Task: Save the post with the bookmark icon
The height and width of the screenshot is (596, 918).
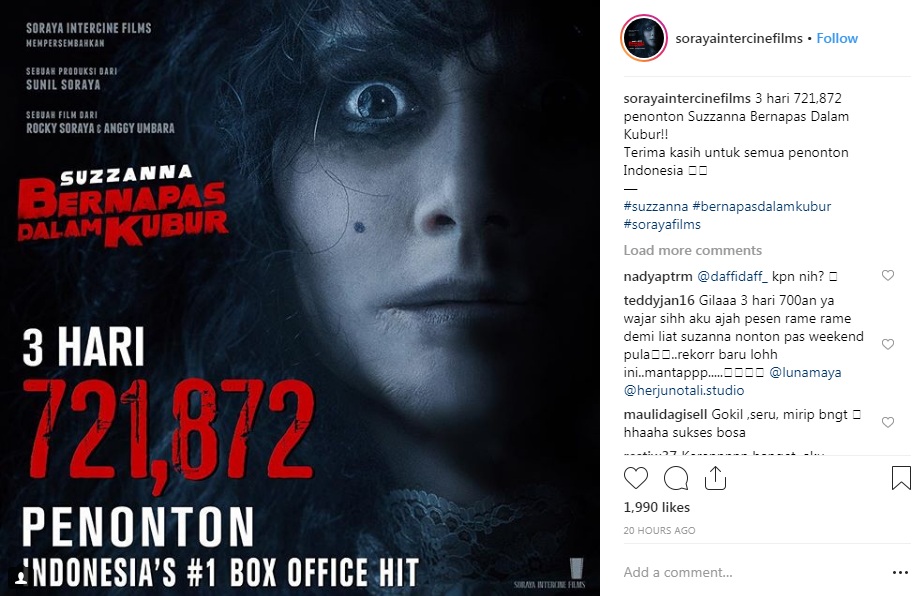Action: 901,478
